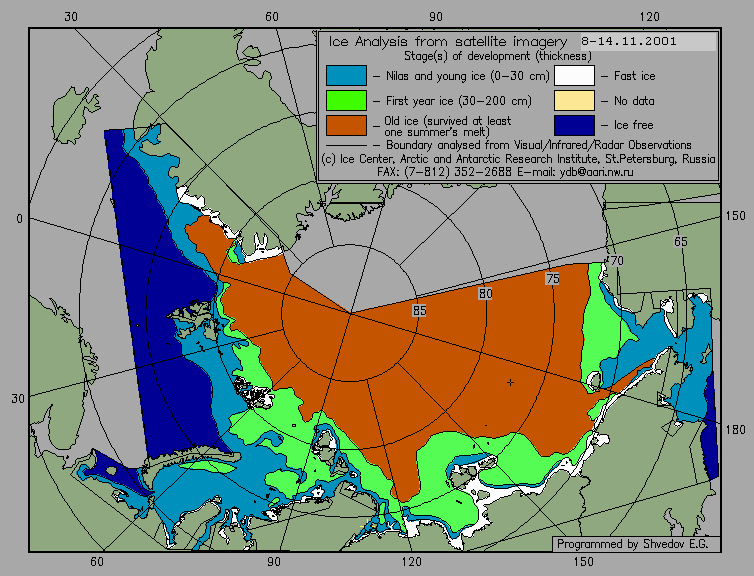Click the 75 latitude label on the map
The image size is (754, 576).
tap(553, 279)
